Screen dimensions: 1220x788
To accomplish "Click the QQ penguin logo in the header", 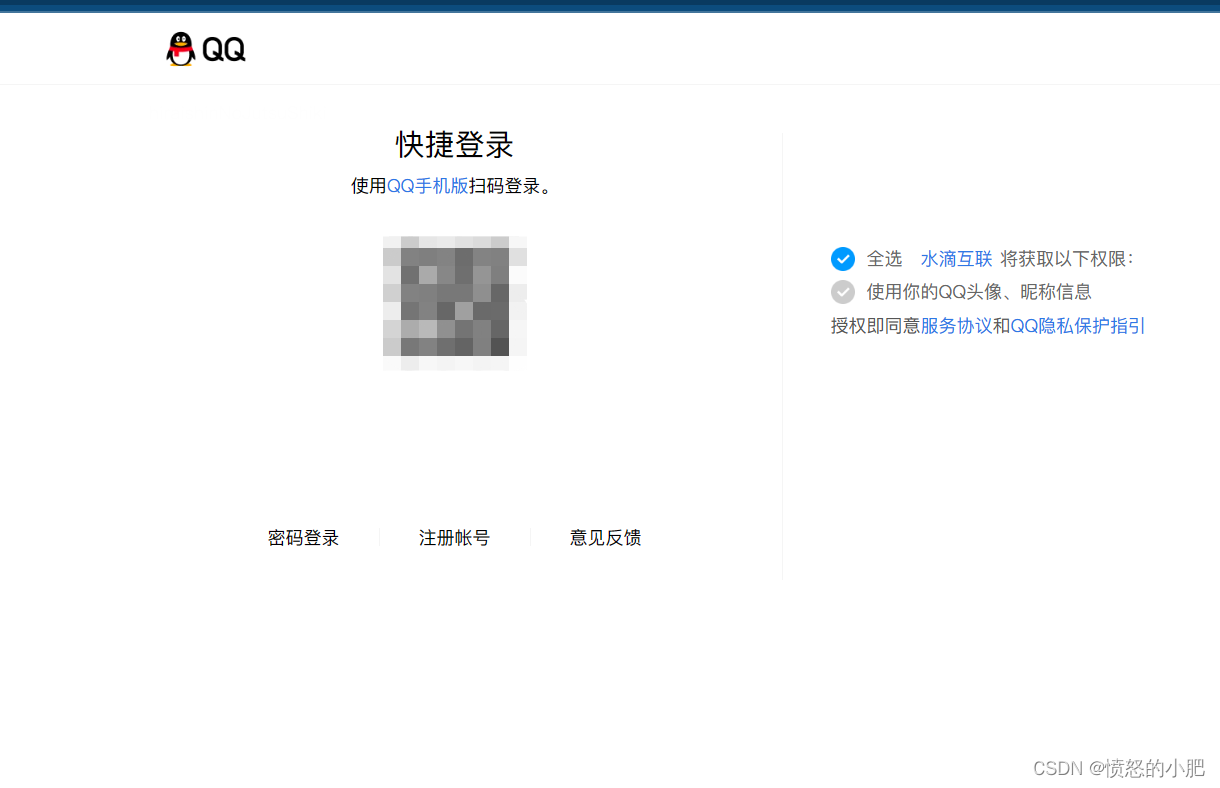I will 181,48.
